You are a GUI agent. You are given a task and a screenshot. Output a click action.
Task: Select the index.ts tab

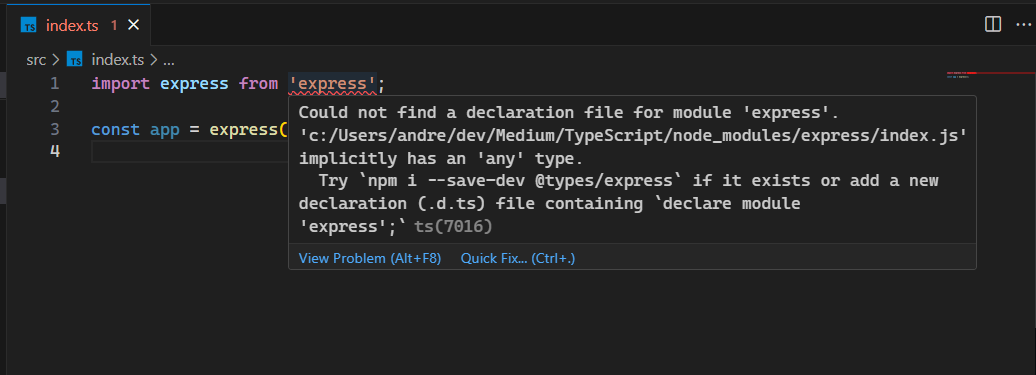pyautogui.click(x=78, y=24)
